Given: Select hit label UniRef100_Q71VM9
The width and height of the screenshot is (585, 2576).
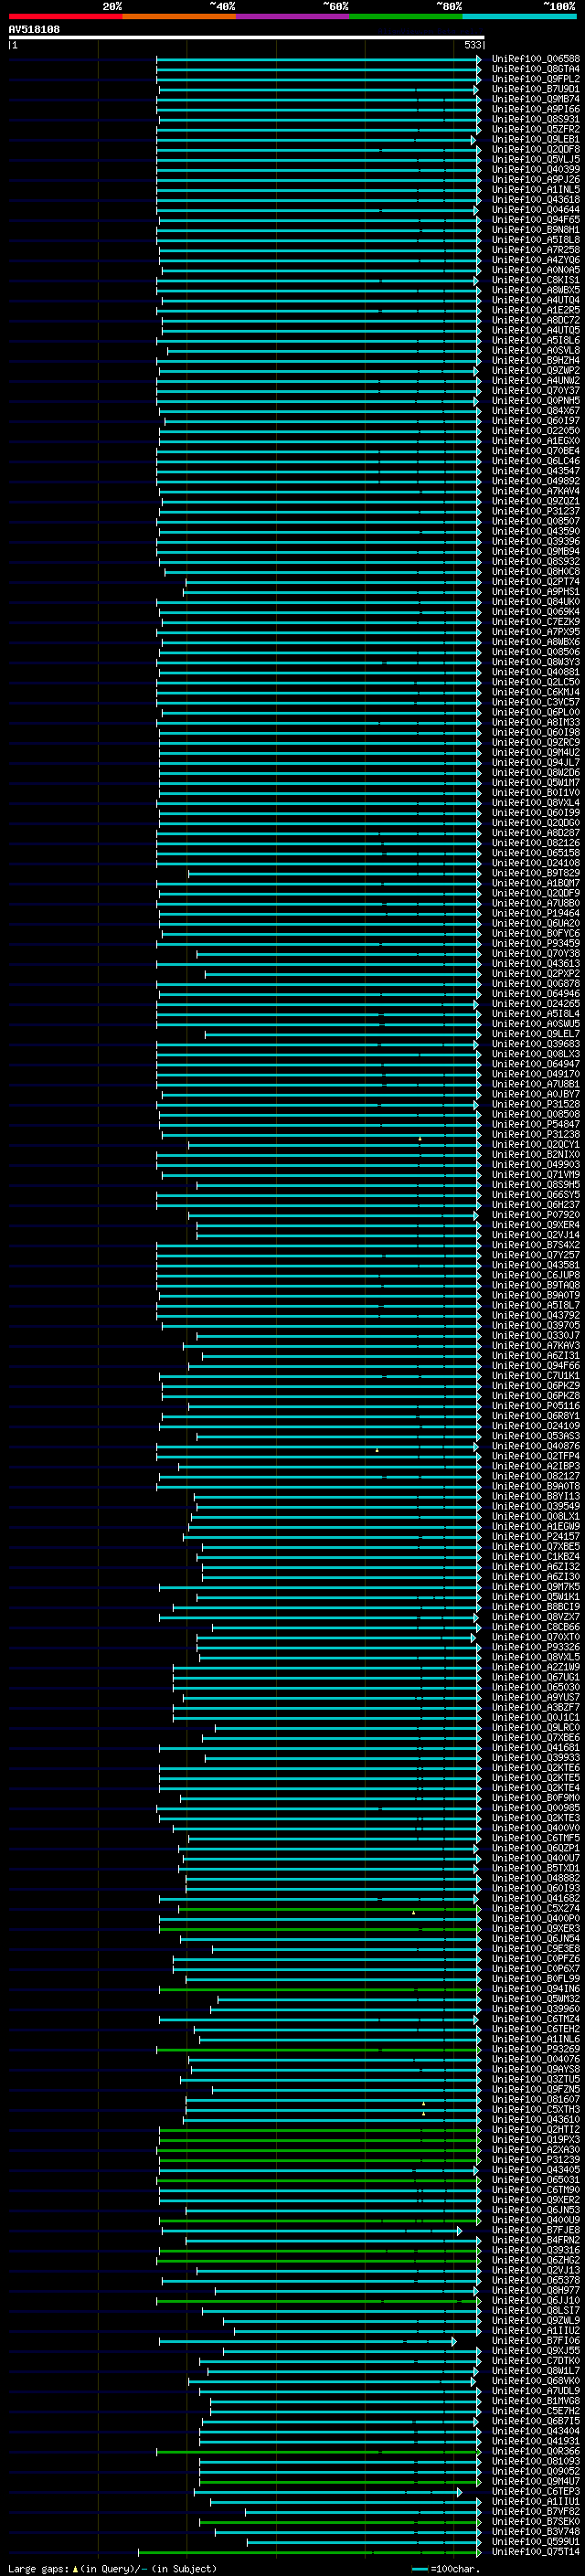Looking at the screenshot, I should pos(536,1175).
